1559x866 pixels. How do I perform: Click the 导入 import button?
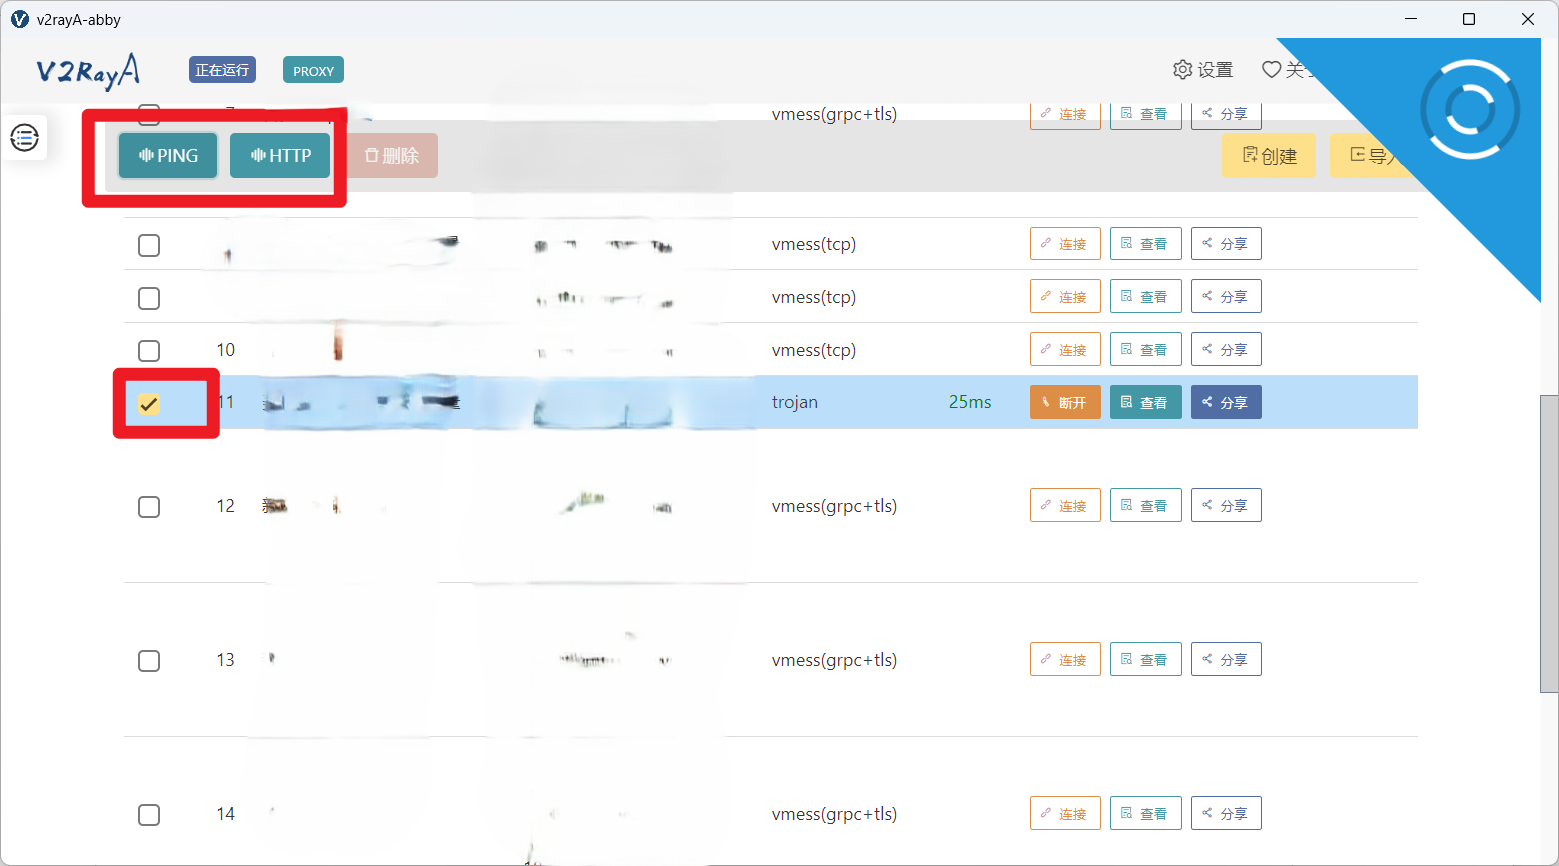(1370, 155)
